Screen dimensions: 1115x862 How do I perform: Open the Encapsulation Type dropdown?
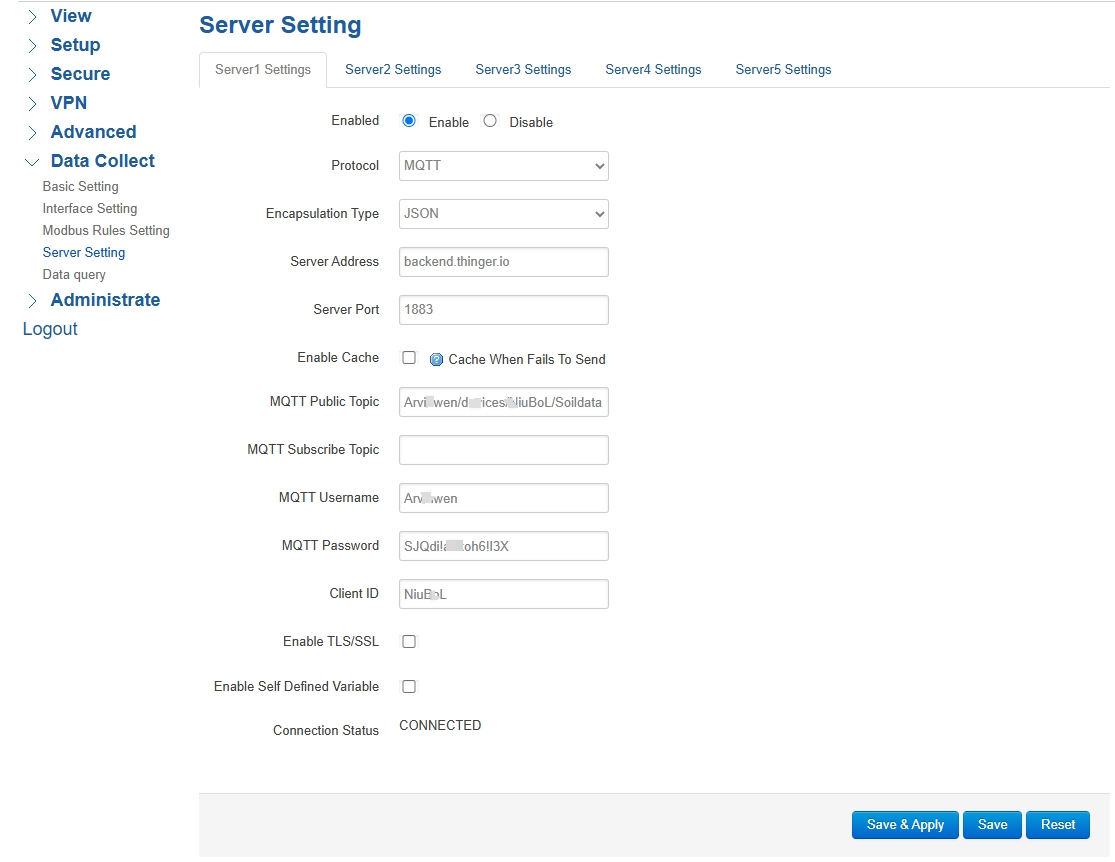[503, 214]
